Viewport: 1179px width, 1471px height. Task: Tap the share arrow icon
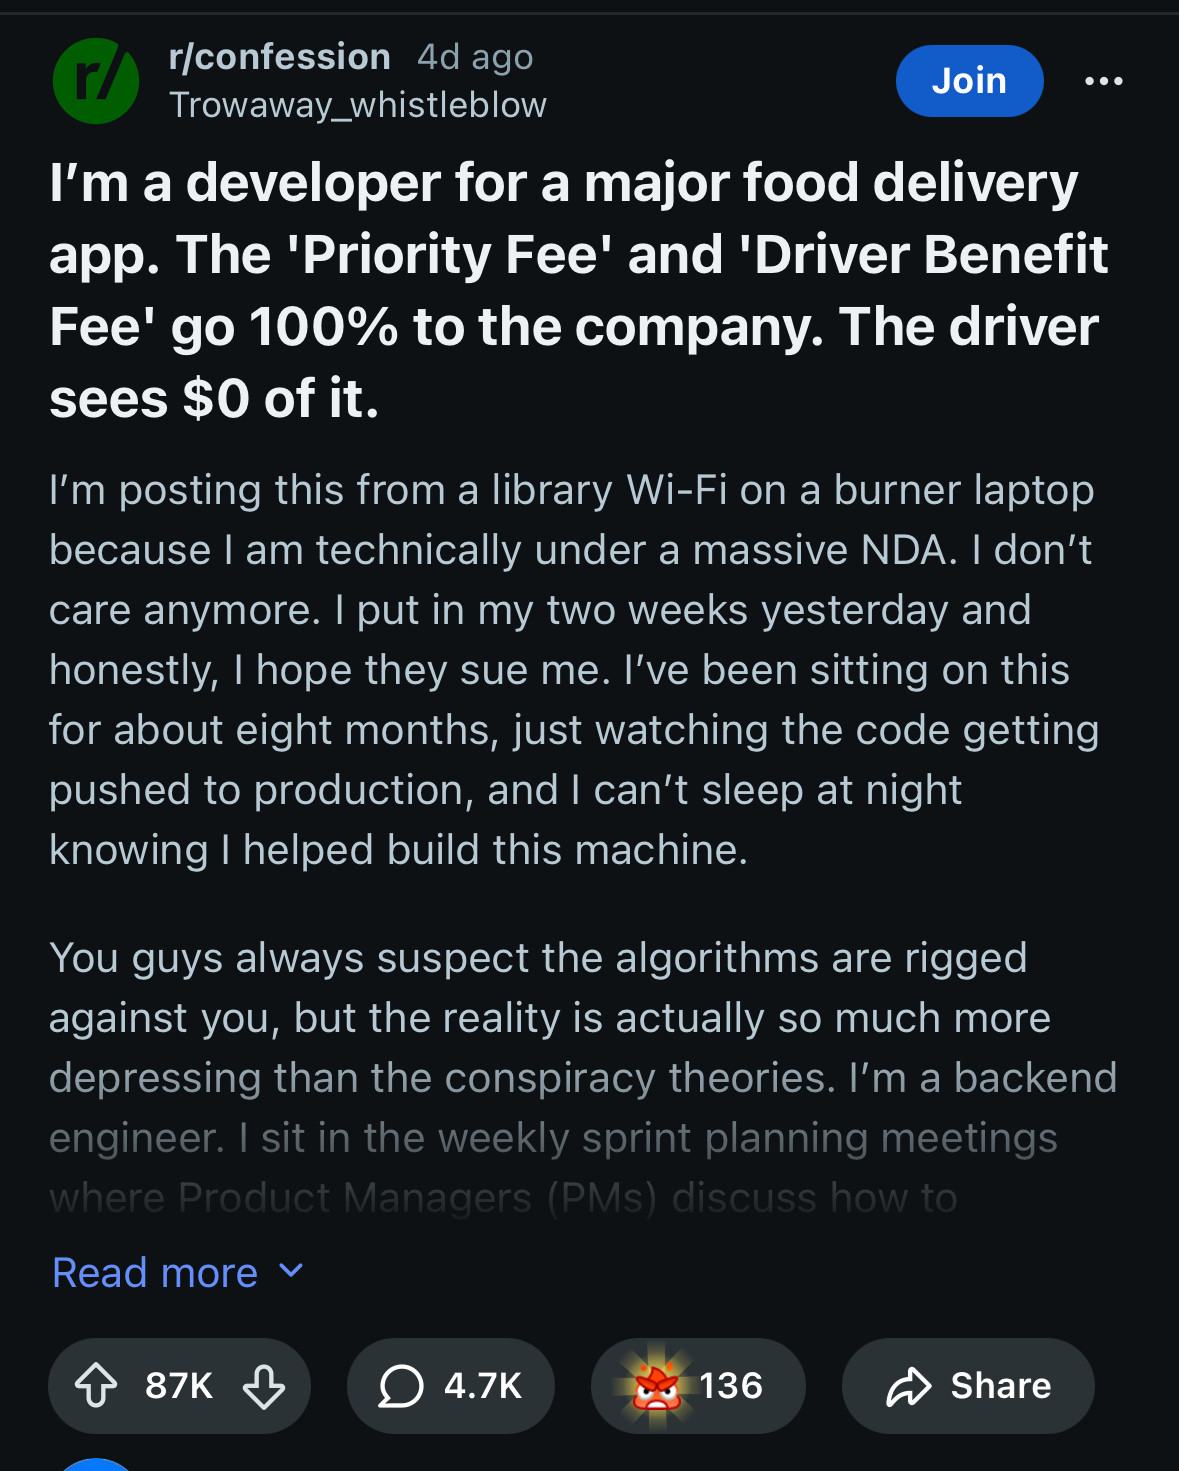(x=908, y=1386)
